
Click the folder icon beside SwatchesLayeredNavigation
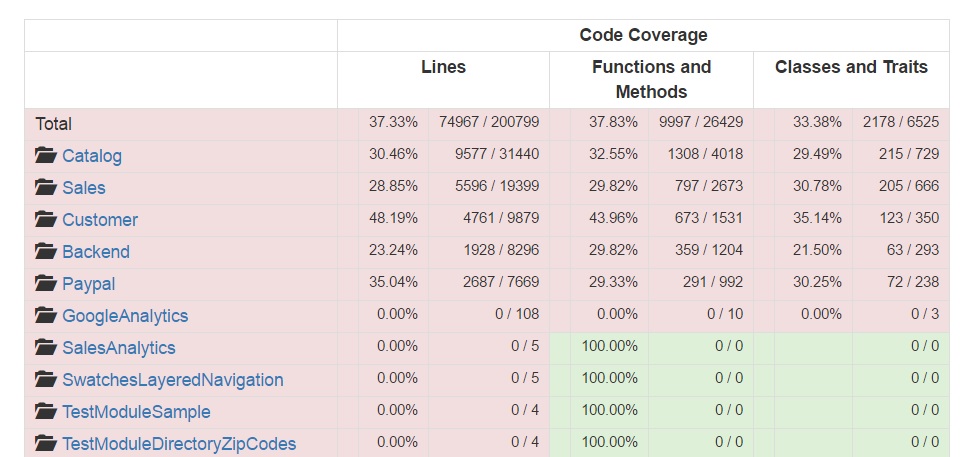click(x=45, y=380)
